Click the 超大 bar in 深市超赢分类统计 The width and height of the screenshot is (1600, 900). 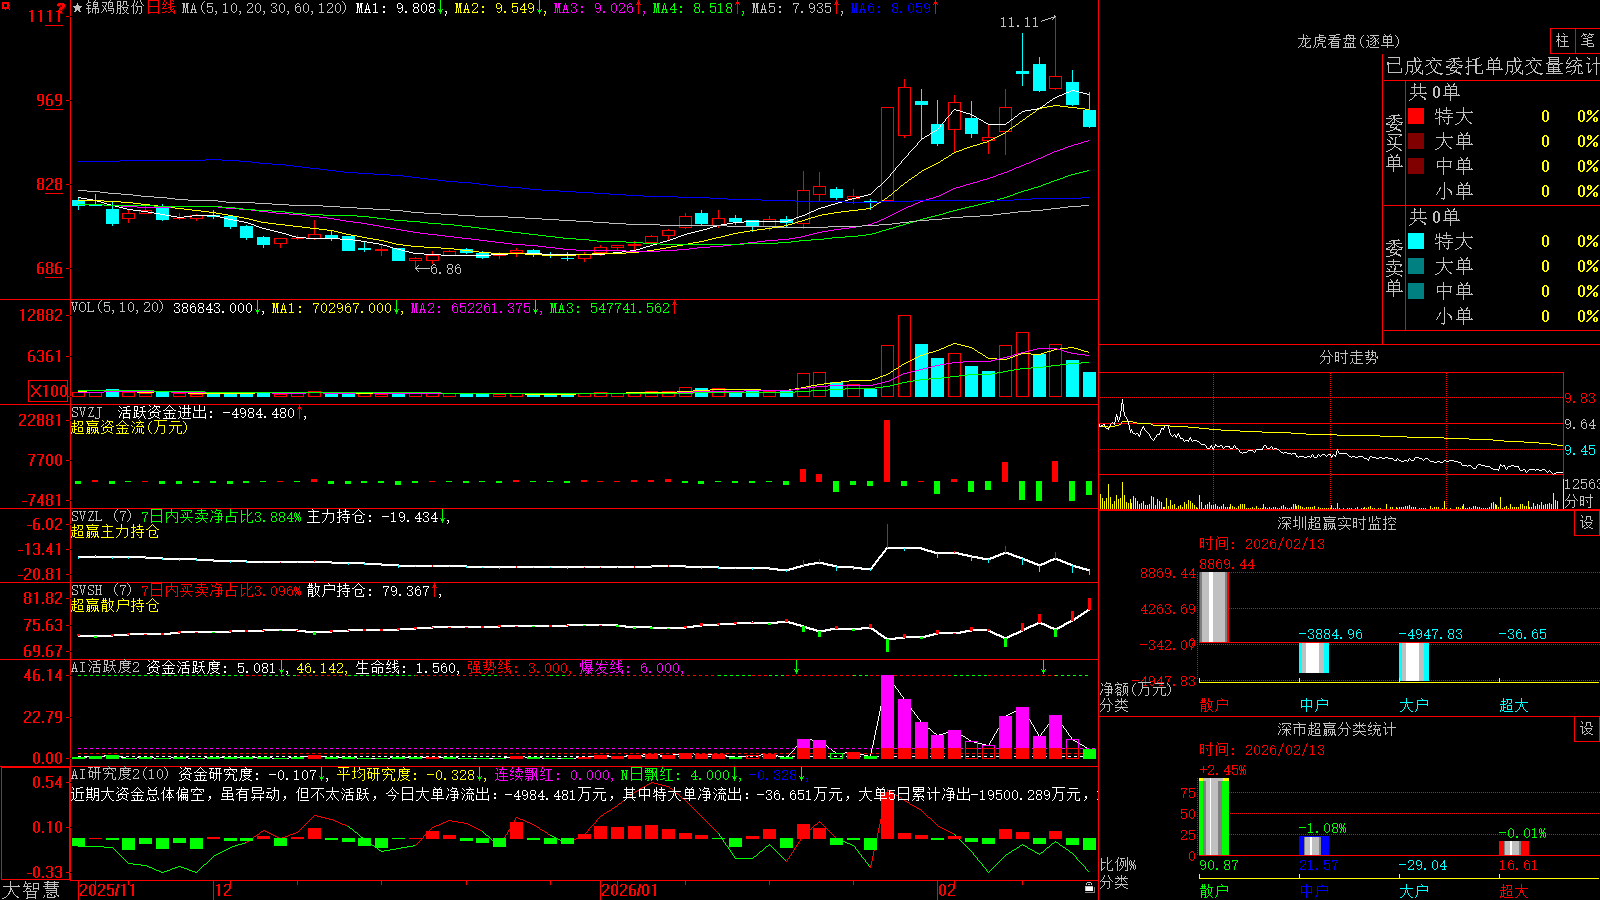pos(1513,848)
